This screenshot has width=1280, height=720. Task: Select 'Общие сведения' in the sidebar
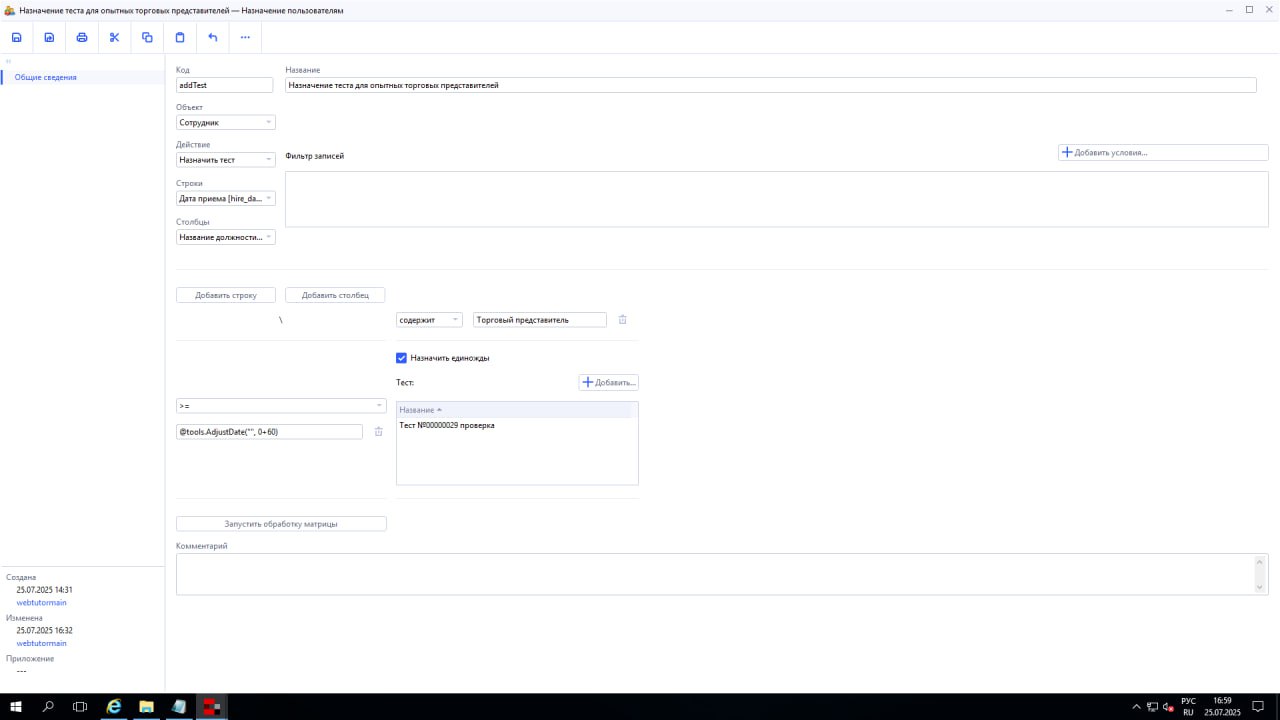click(x=46, y=77)
